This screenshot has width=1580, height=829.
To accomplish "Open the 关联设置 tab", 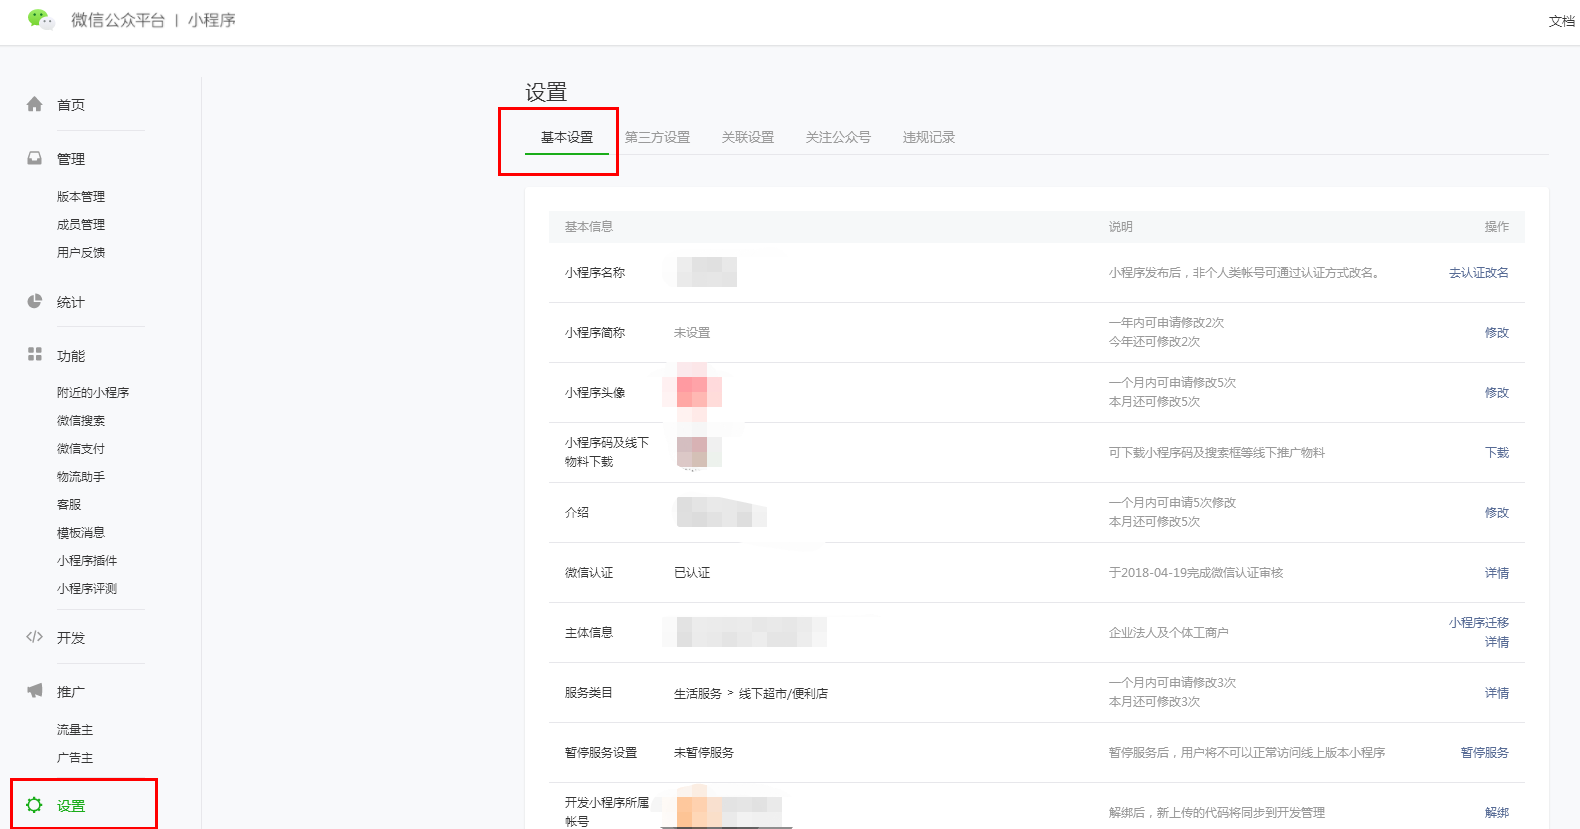I will point(748,137).
